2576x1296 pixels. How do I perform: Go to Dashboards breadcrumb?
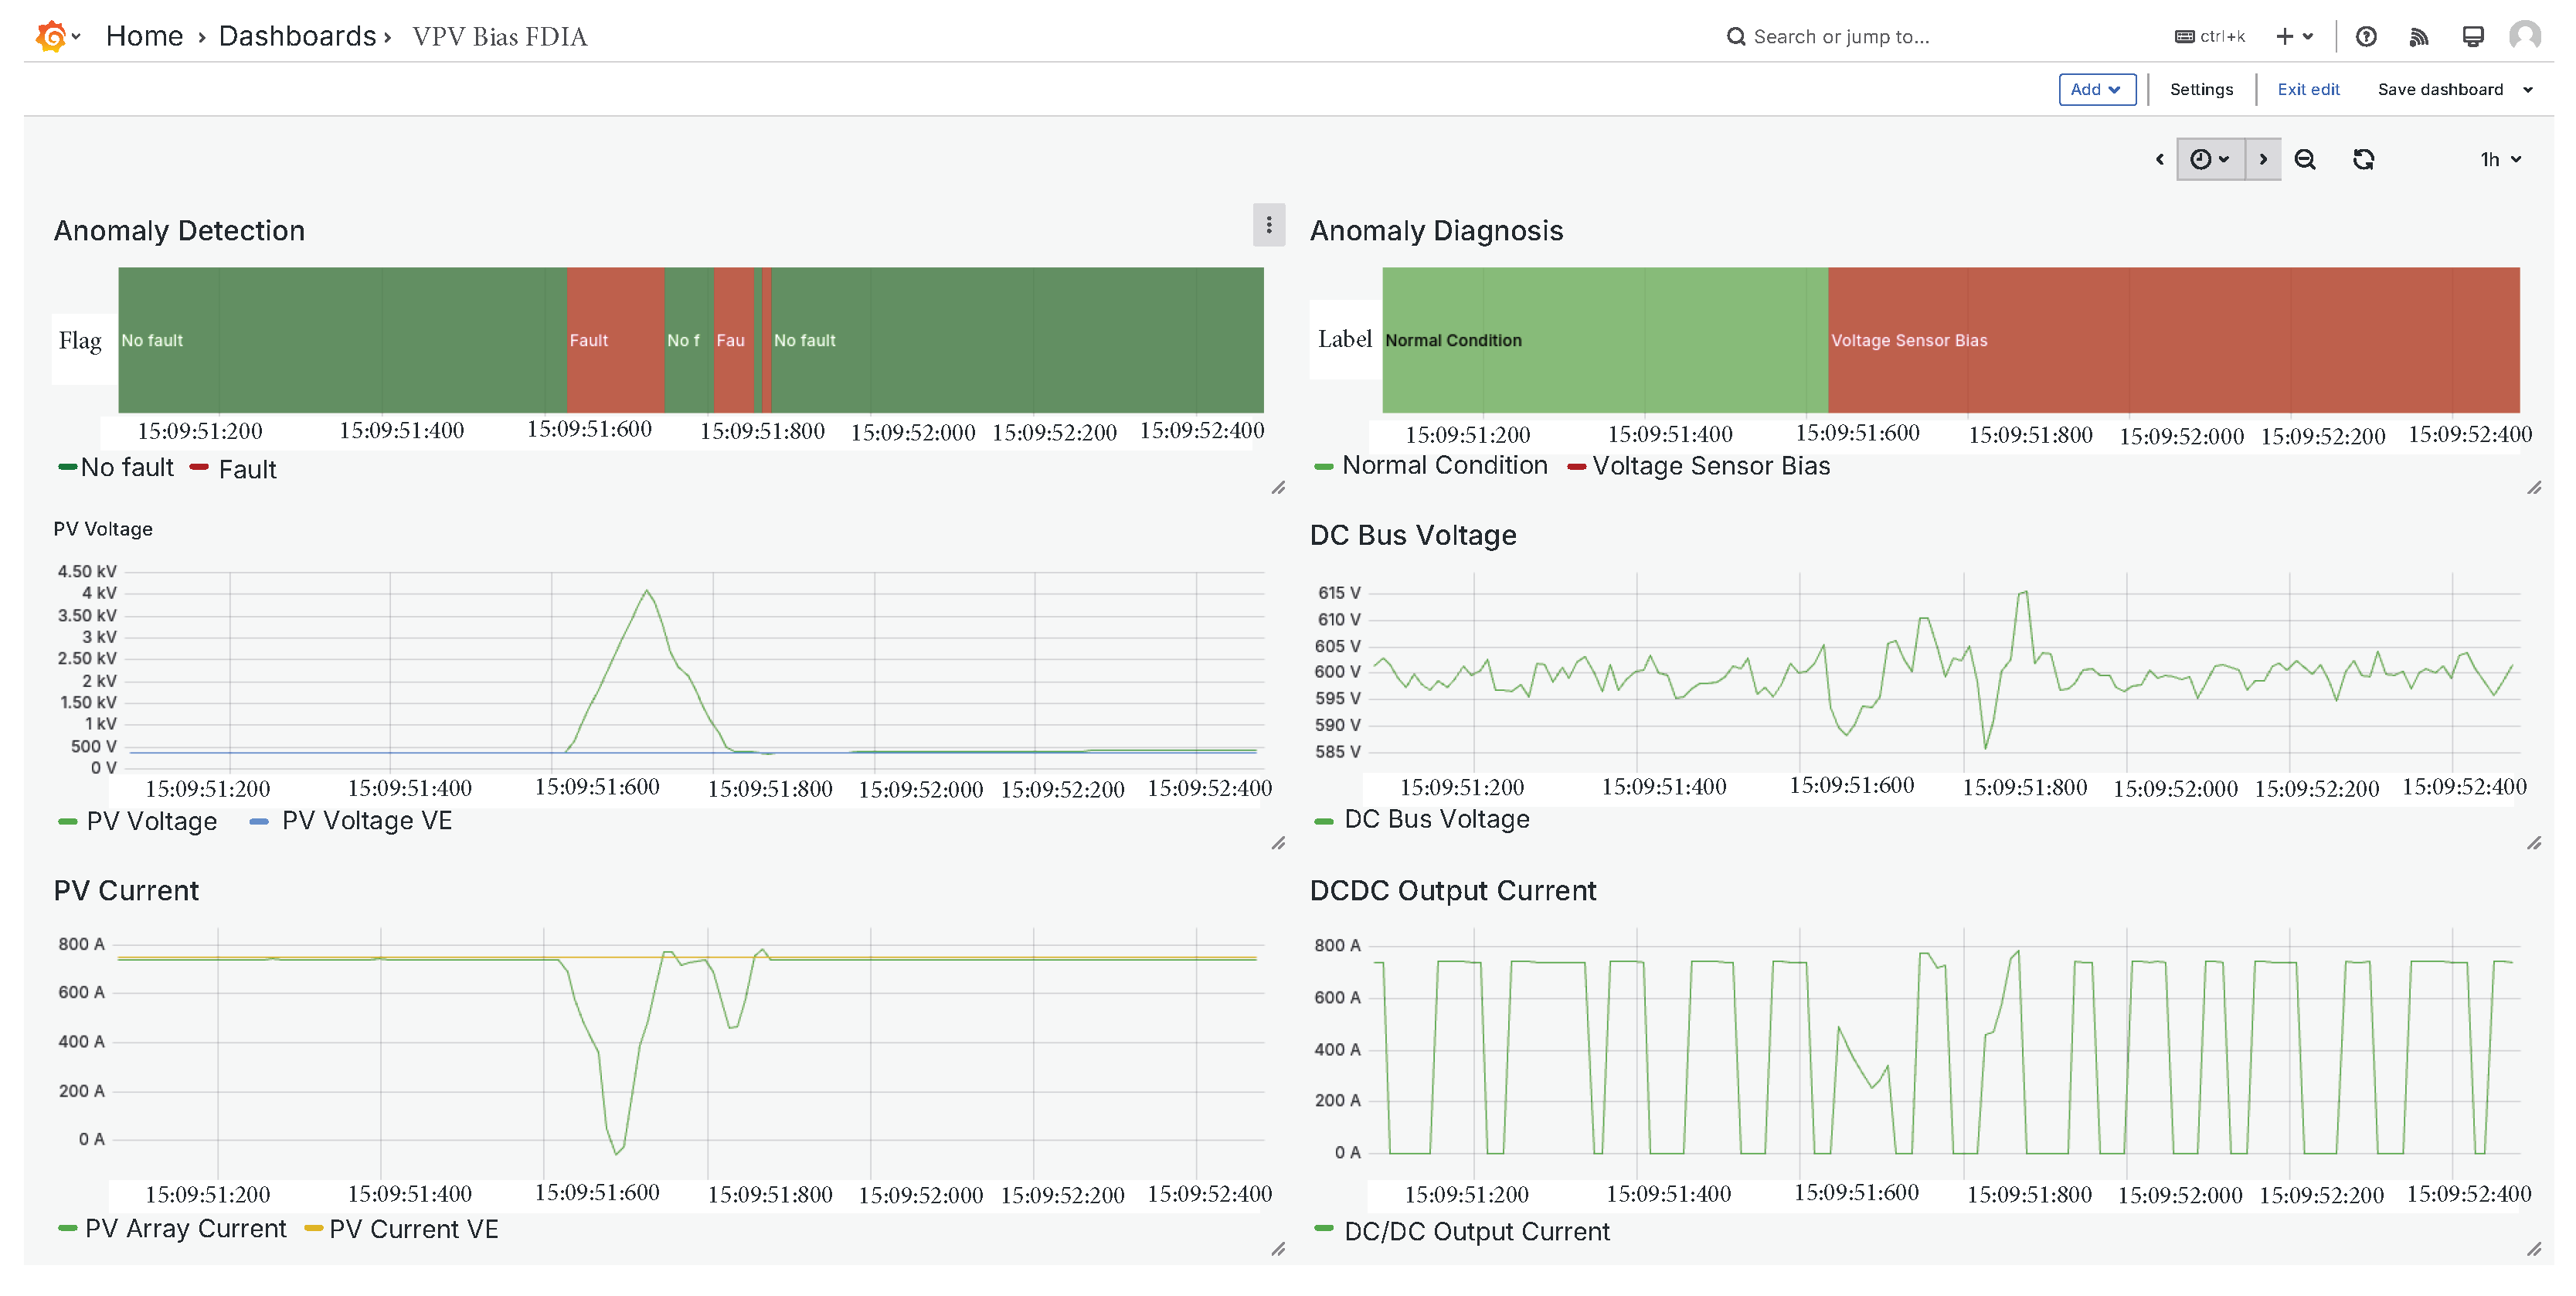[297, 36]
